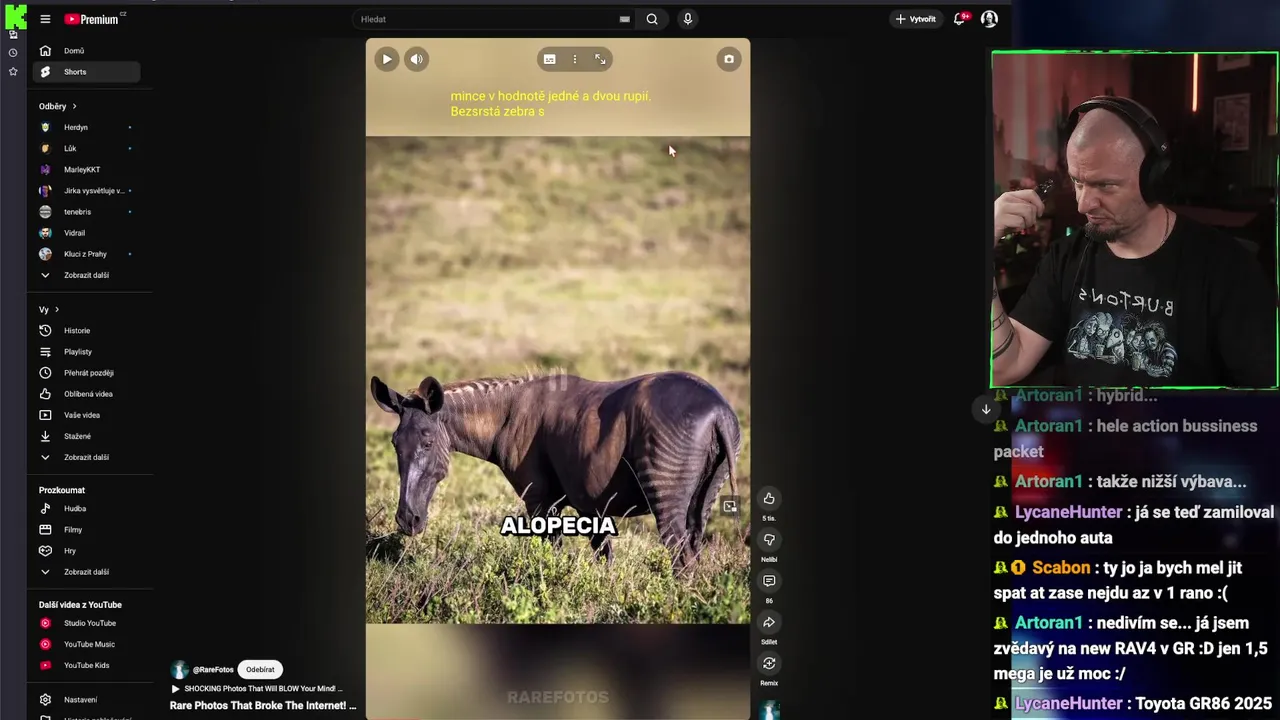Open the notifications bell
Screen dimensions: 1280x720
[960, 19]
